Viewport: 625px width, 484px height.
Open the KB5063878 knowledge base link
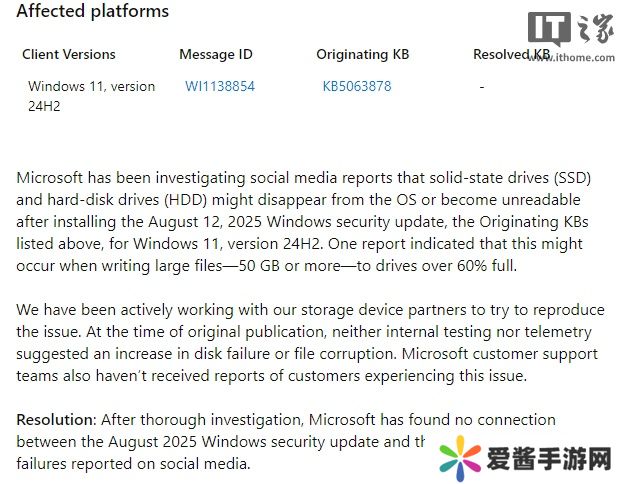[357, 86]
